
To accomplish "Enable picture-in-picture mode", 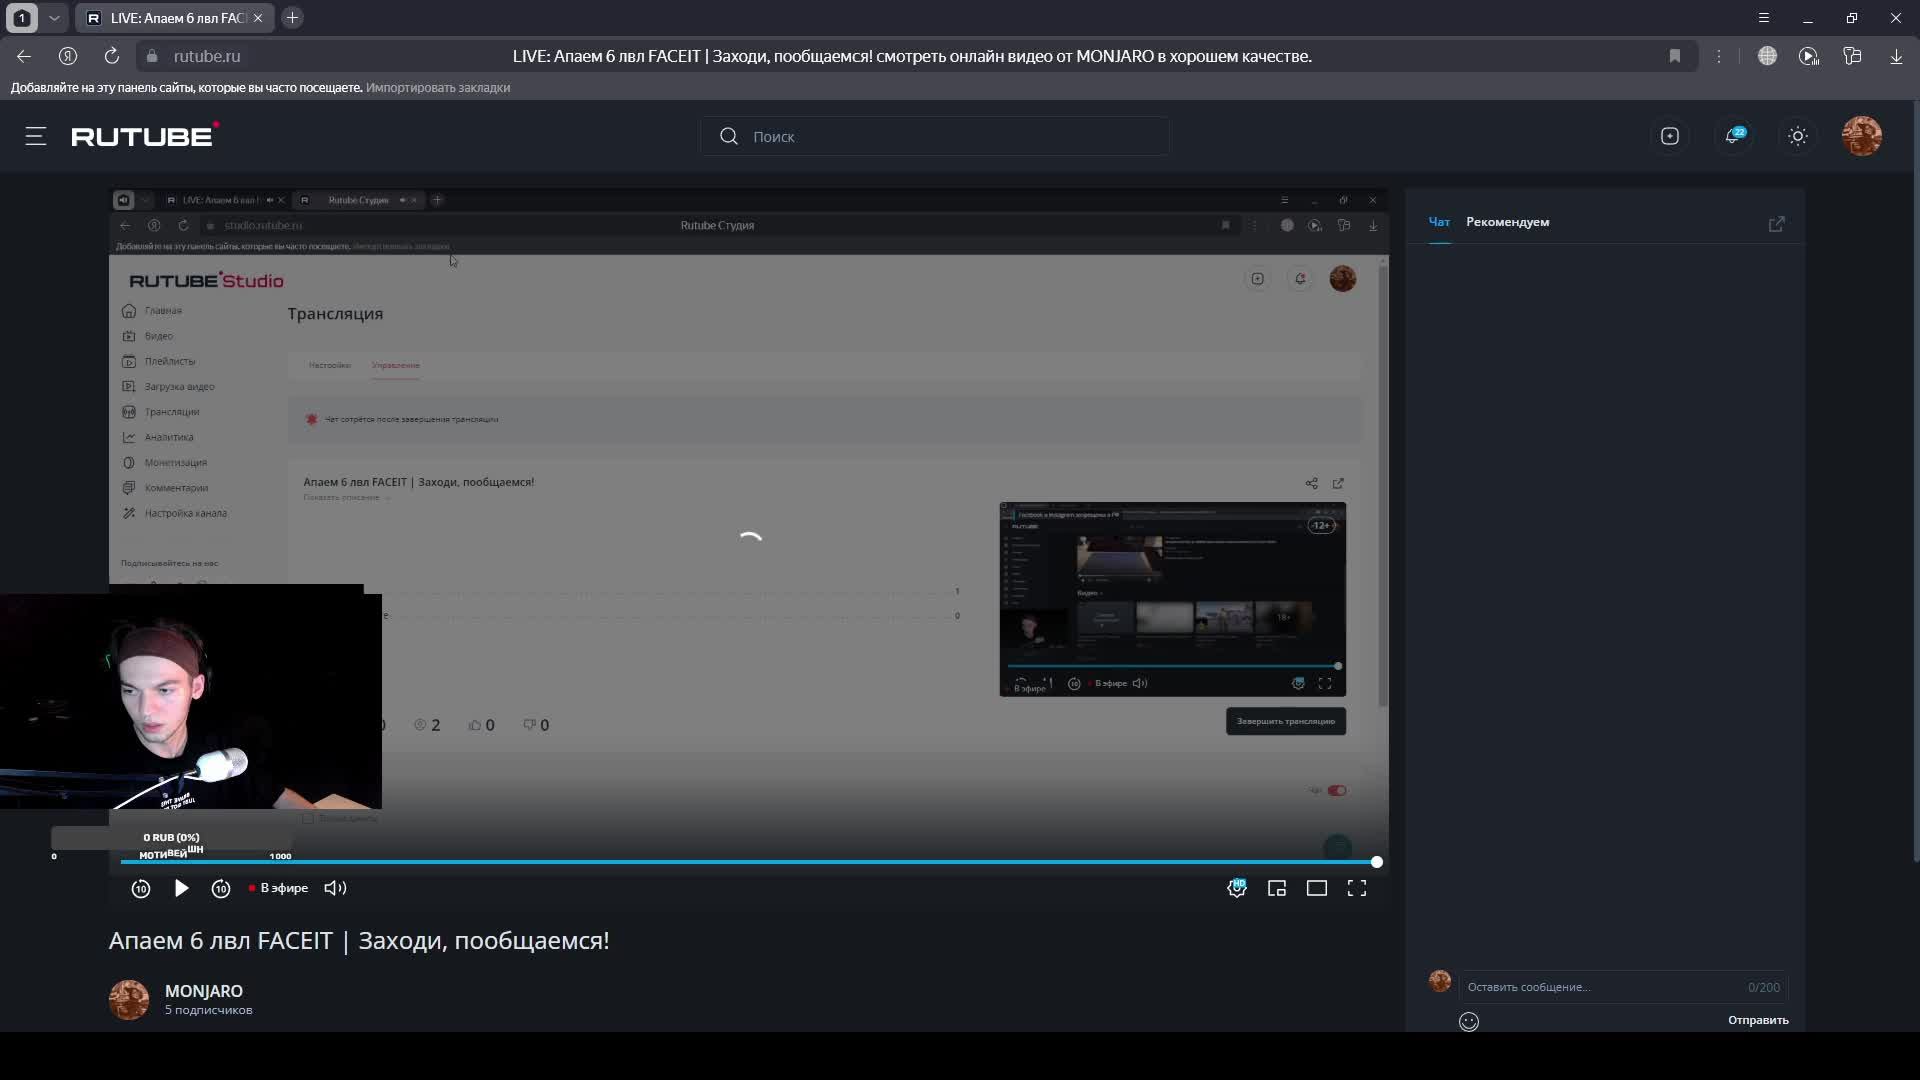I will coord(1277,888).
